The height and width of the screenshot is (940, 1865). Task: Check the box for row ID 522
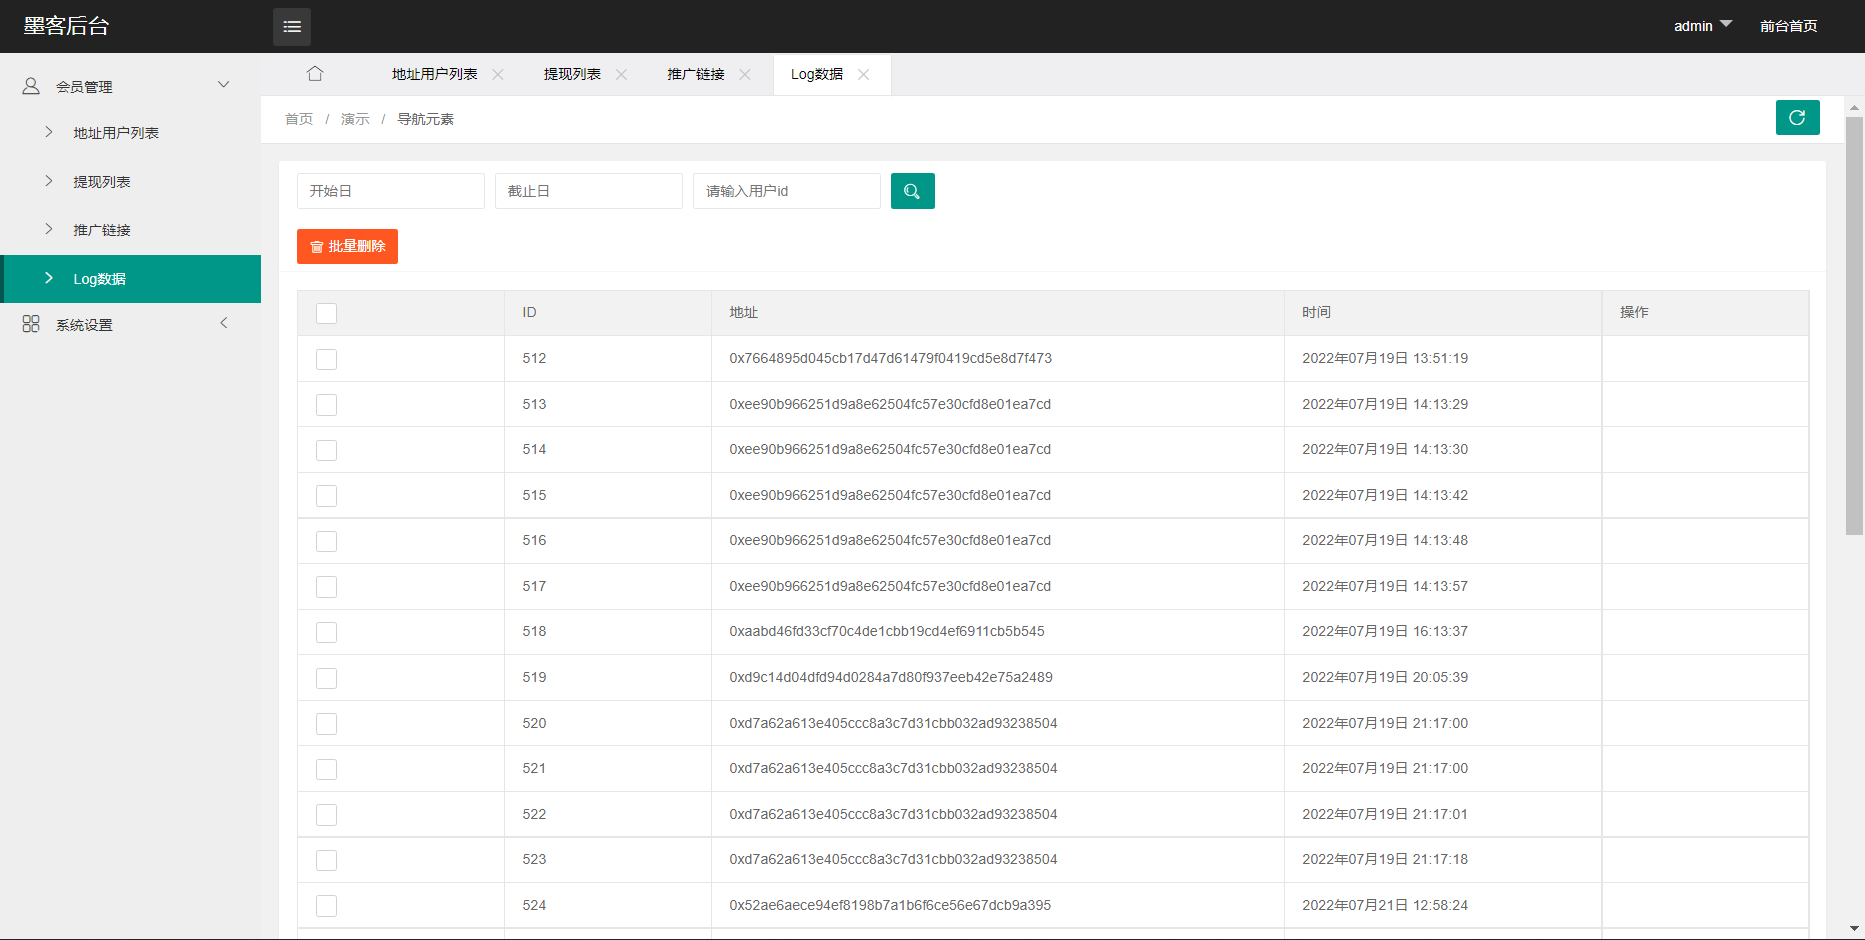pos(326,815)
